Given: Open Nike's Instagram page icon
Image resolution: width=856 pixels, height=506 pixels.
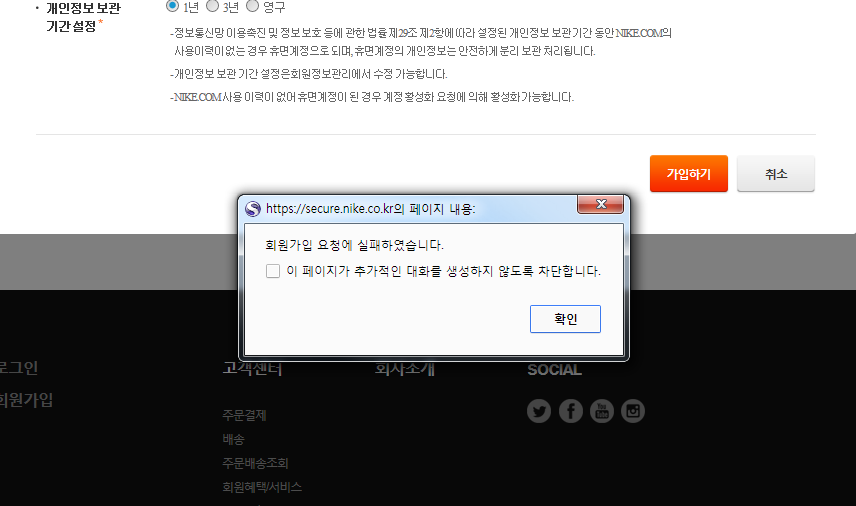Looking at the screenshot, I should 633,411.
